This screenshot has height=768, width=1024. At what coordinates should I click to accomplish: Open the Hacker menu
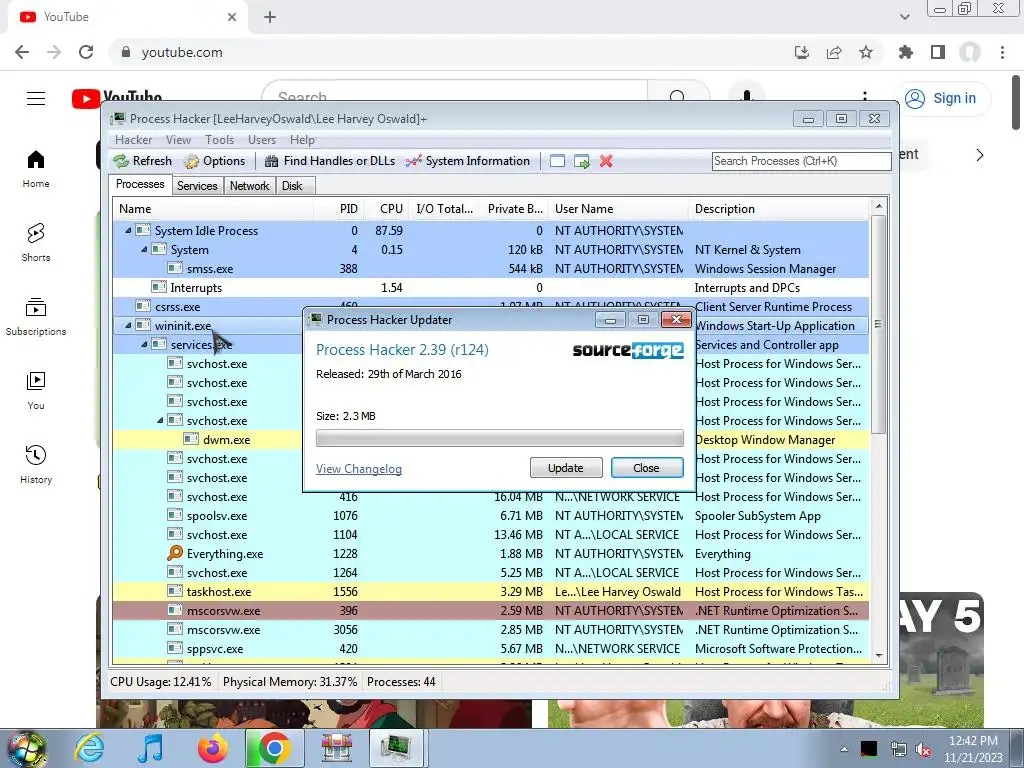point(133,140)
